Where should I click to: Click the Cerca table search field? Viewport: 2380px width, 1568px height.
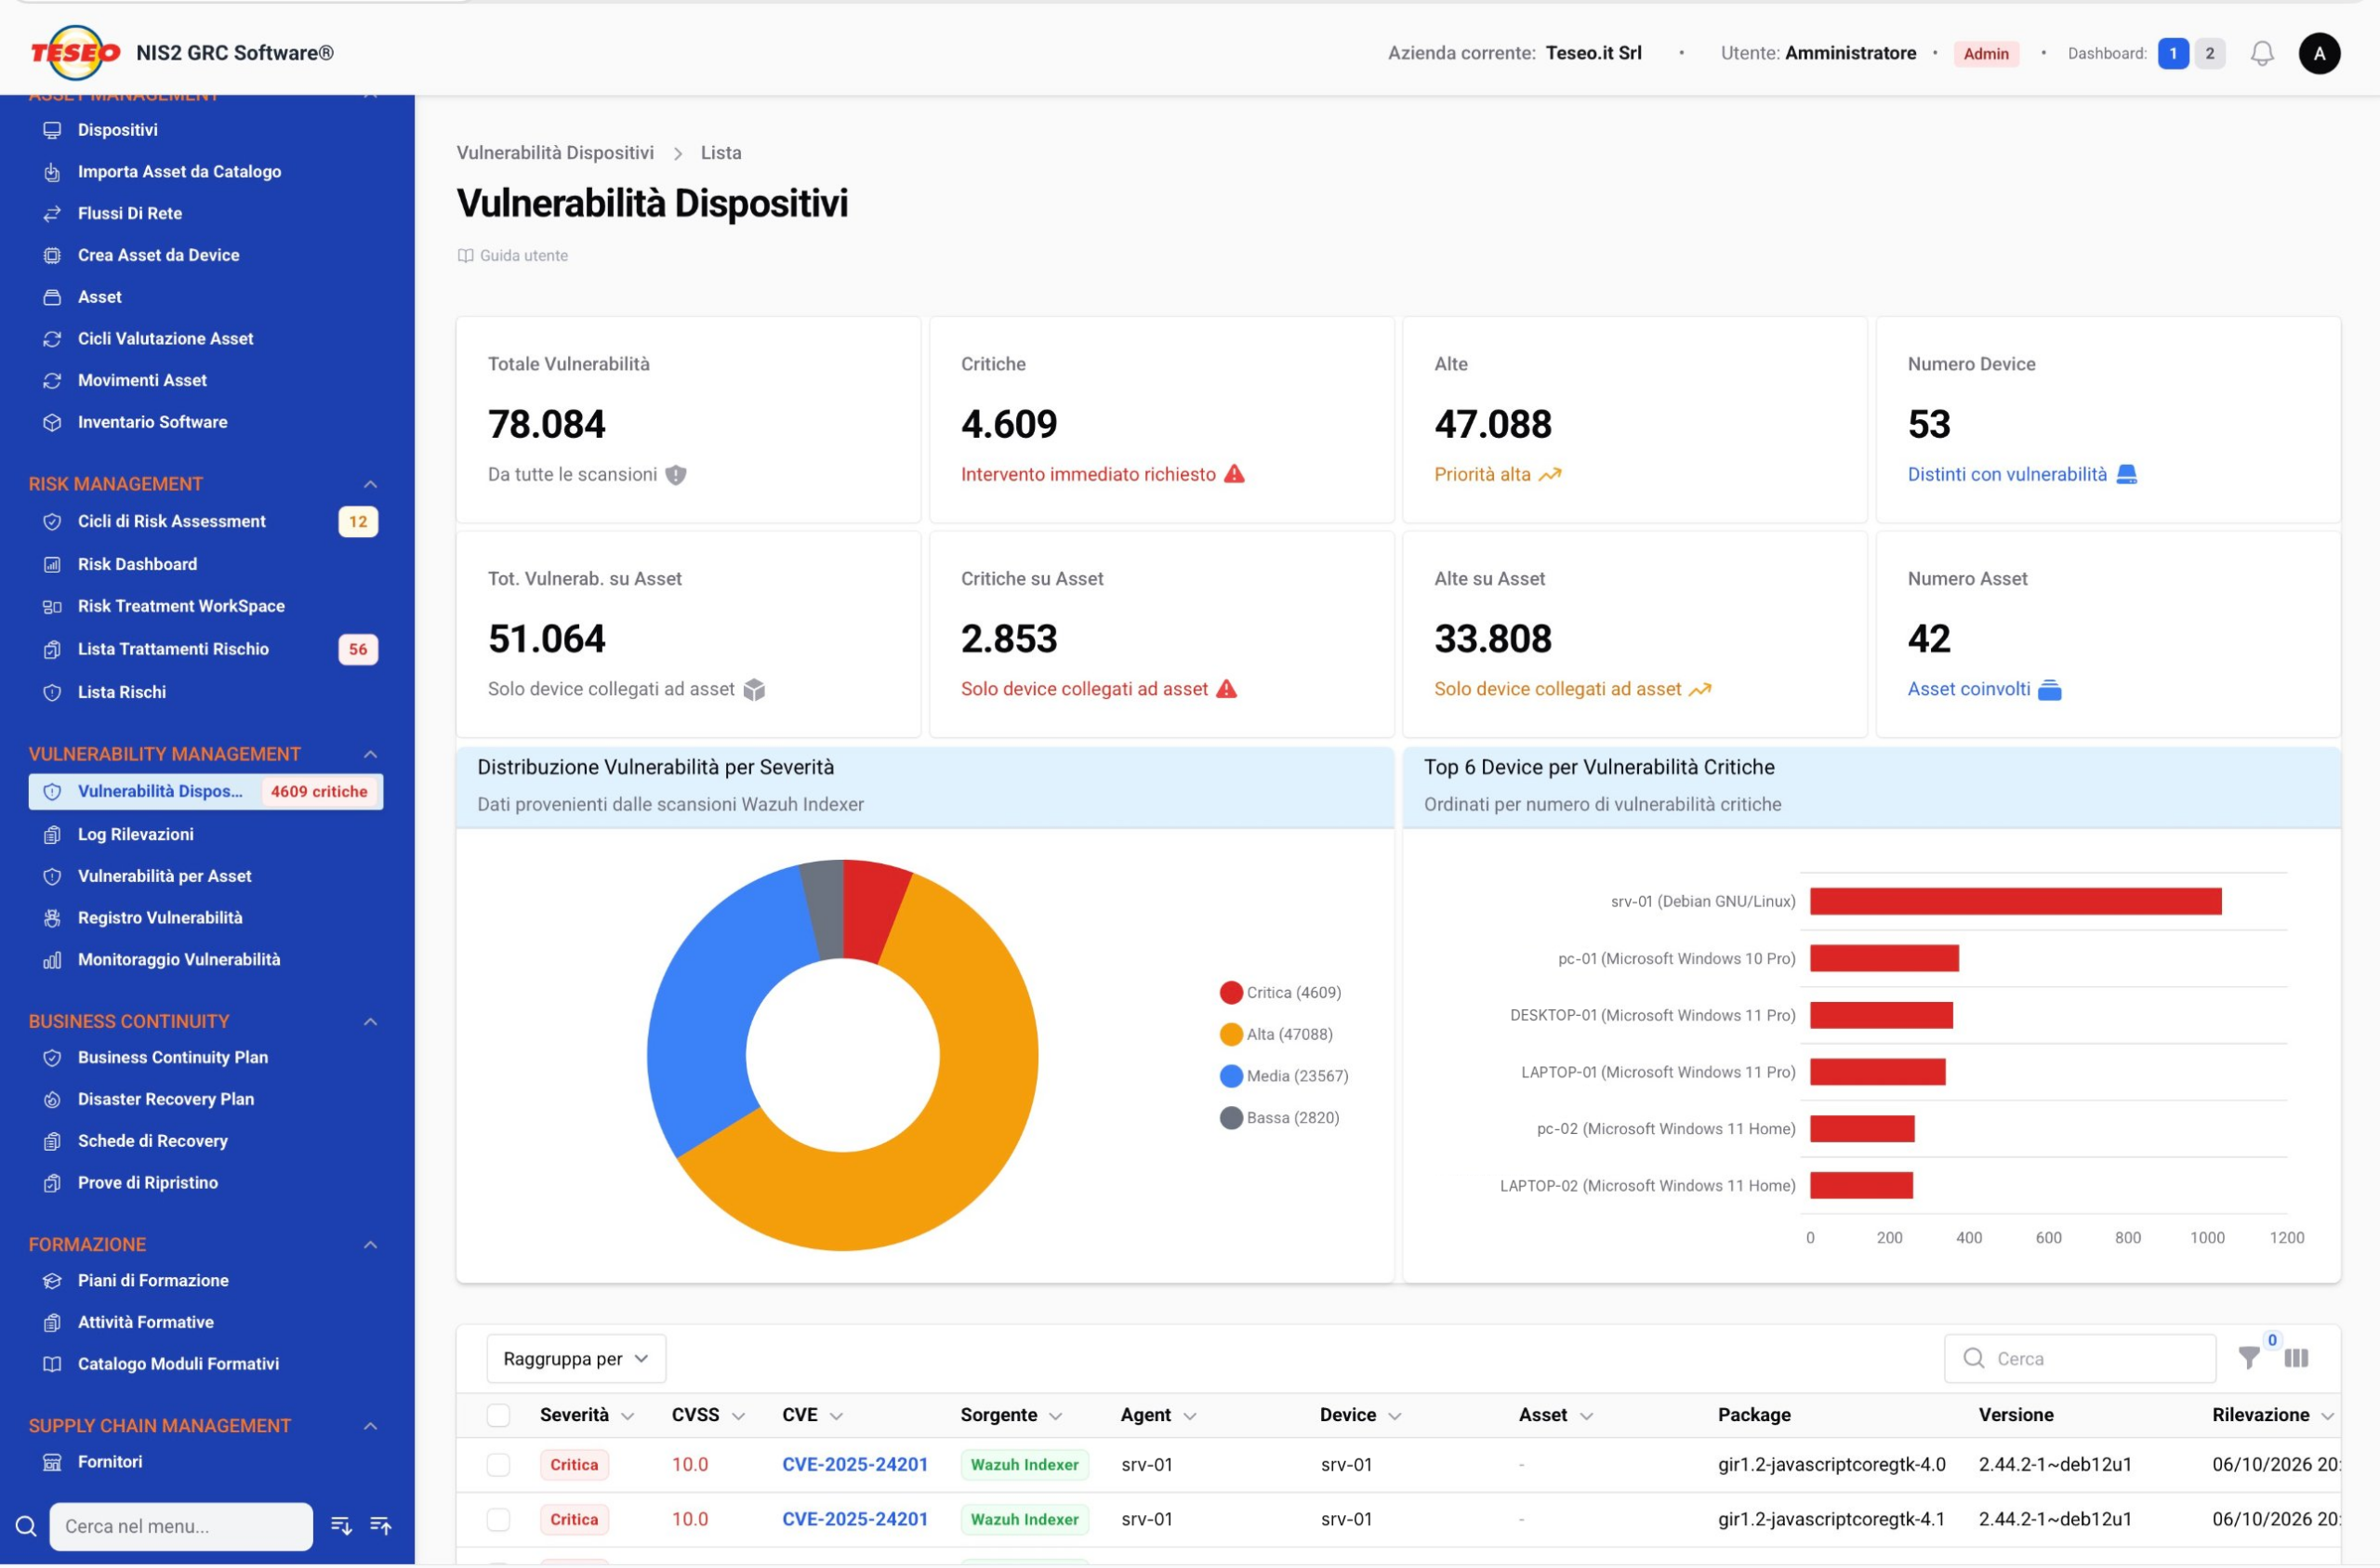coord(2080,1359)
